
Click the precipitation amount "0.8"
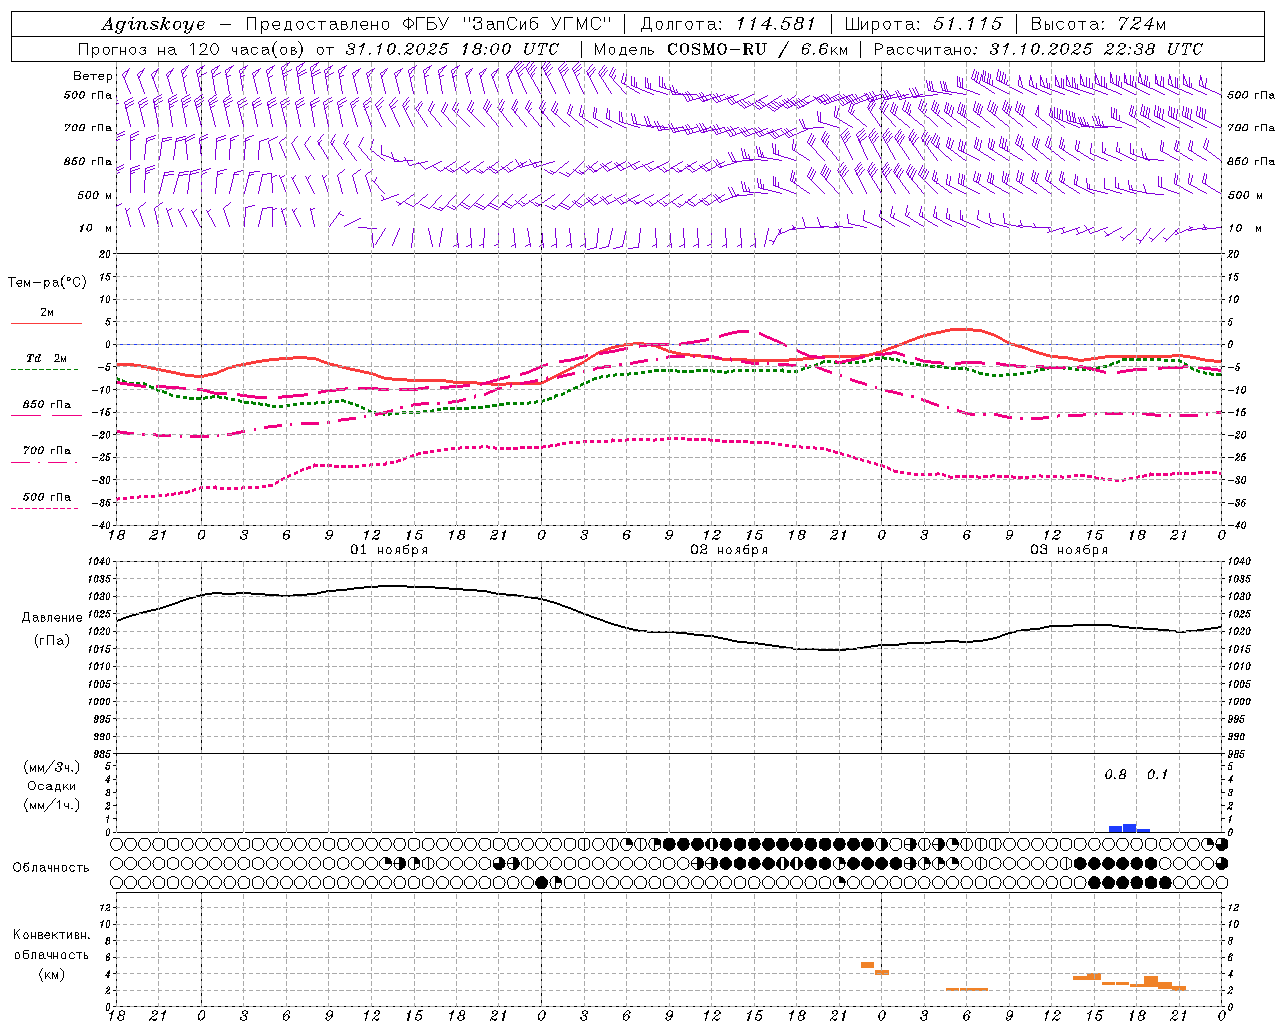click(1115, 775)
